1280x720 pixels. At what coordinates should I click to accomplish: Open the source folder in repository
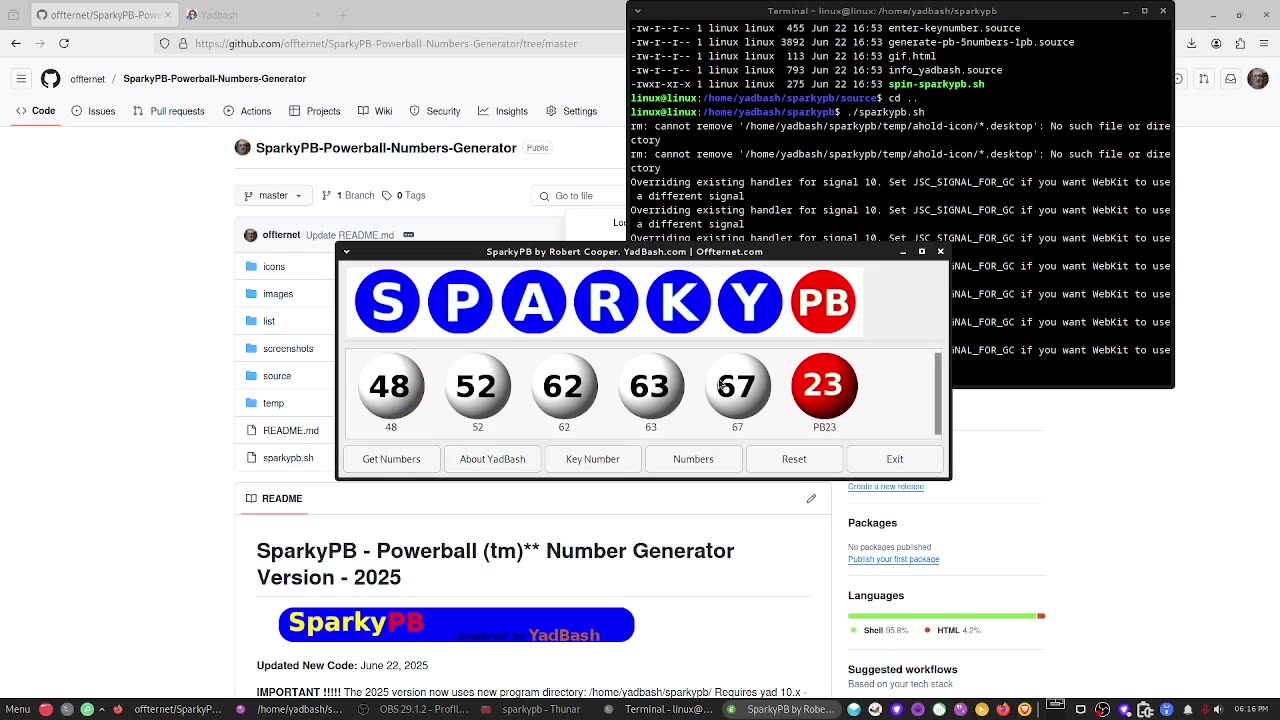pyautogui.click(x=277, y=376)
